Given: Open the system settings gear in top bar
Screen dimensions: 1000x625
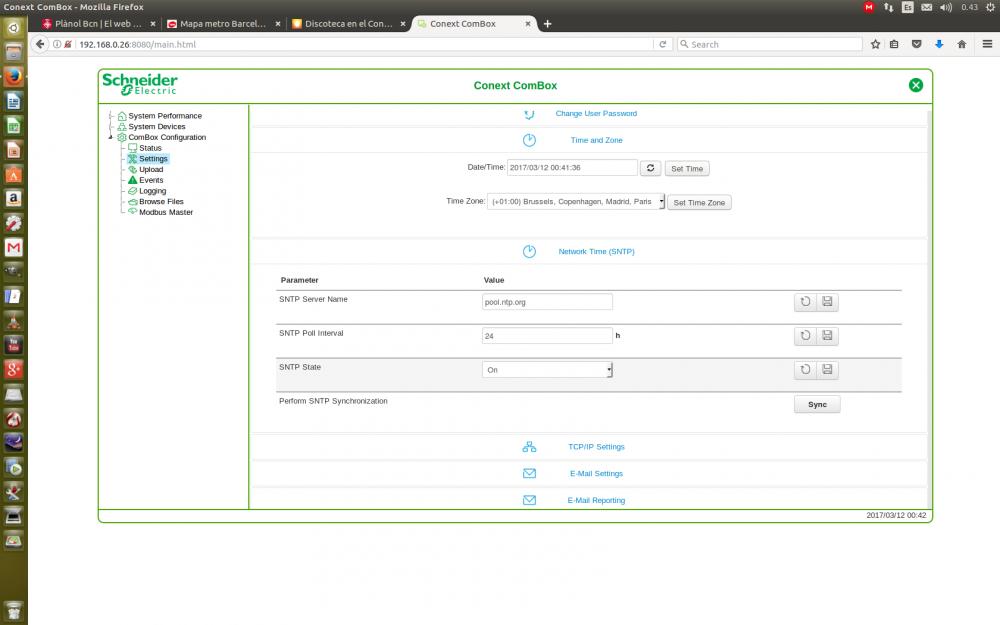Looking at the screenshot, I should [x=990, y=7].
